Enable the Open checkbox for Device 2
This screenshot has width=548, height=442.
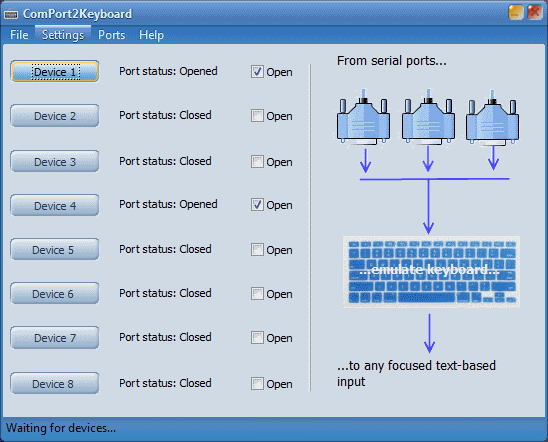pyautogui.click(x=257, y=116)
